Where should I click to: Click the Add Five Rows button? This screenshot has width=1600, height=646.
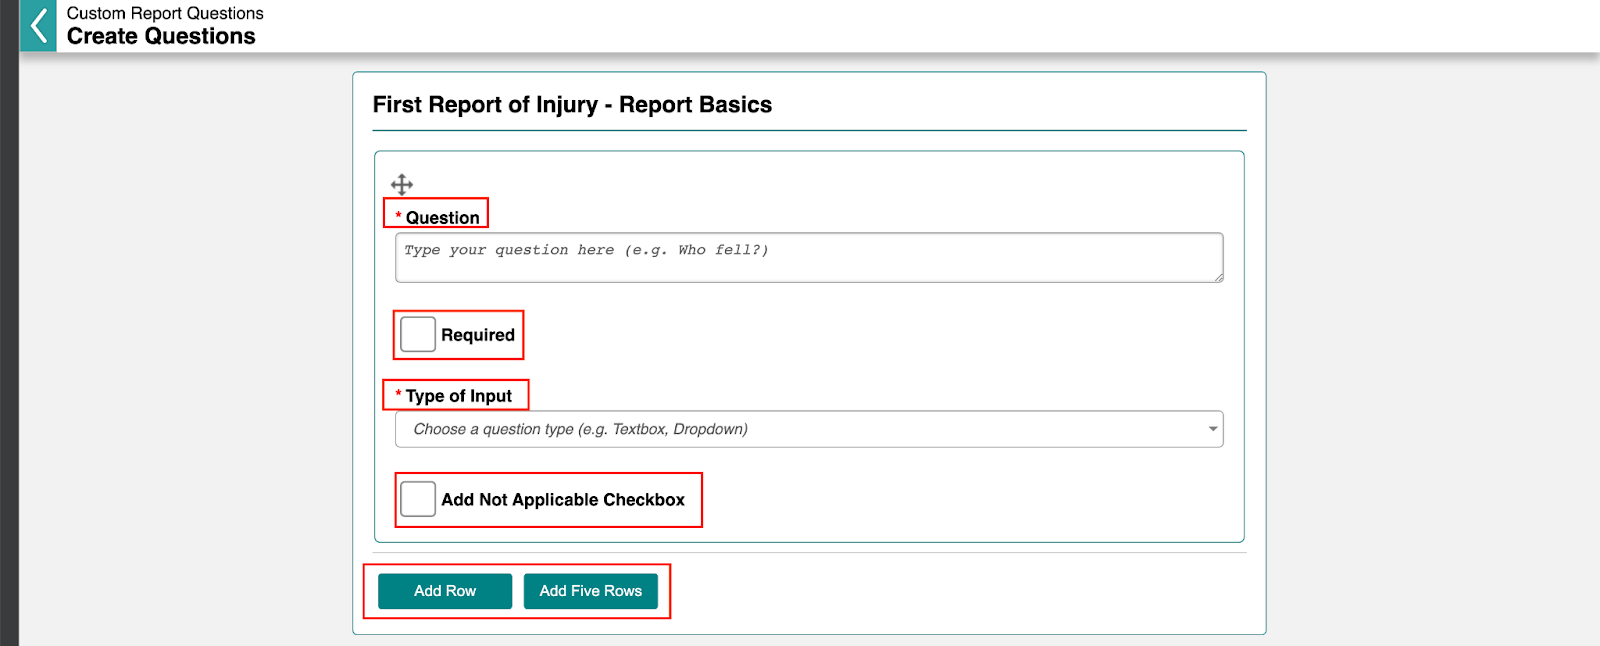pyautogui.click(x=591, y=591)
